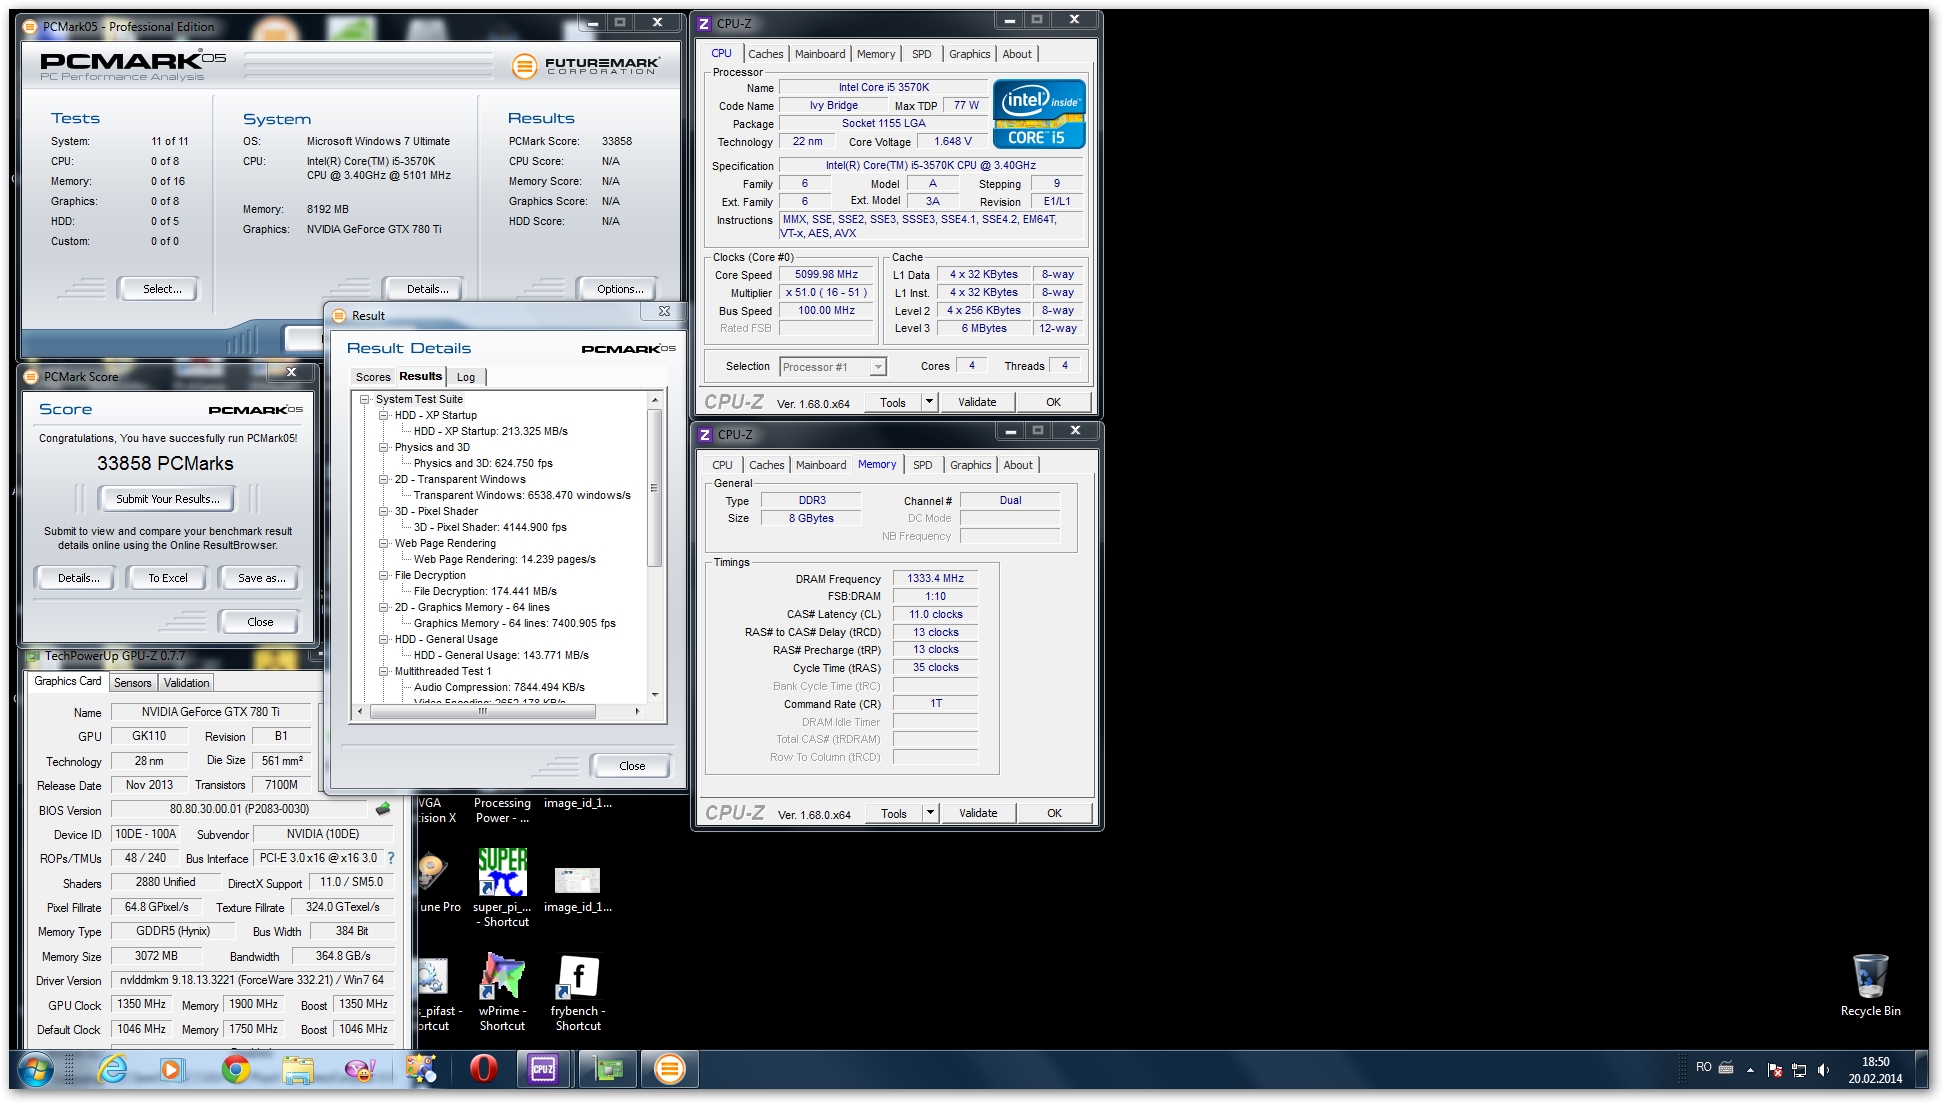Click OK in the CPU-Z Memory window
Viewport: 1943px width, 1103px height.
point(1054,813)
